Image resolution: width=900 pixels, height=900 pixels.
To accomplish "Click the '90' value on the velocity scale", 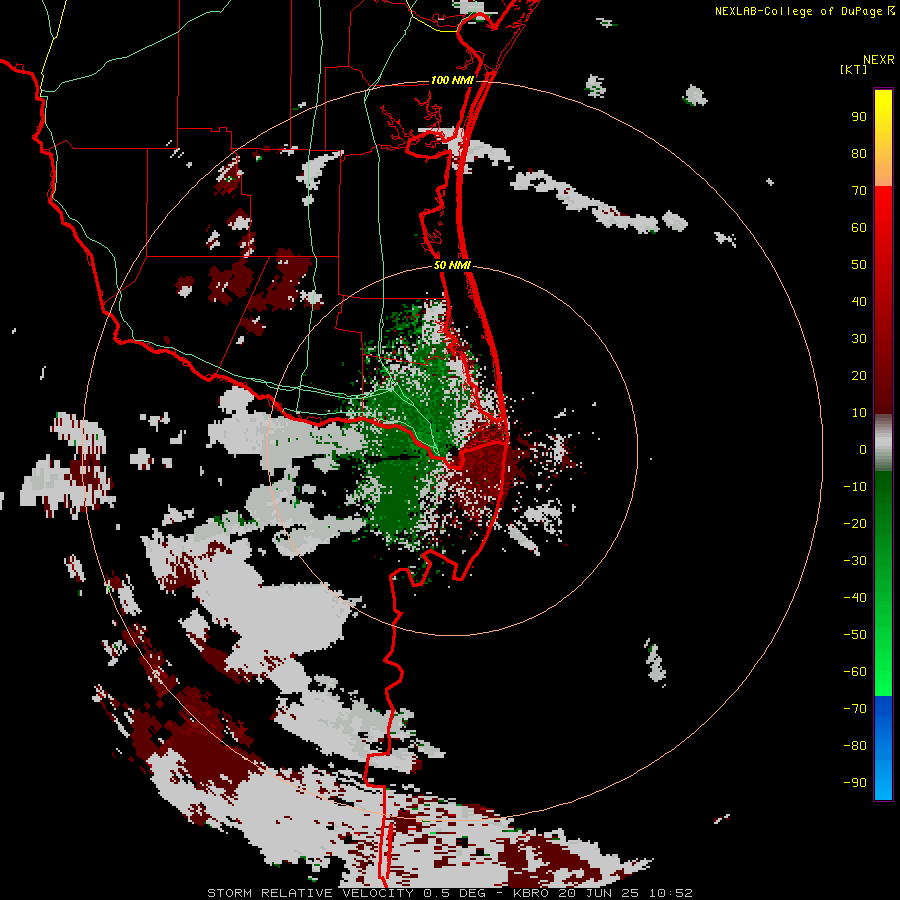I will pos(859,117).
